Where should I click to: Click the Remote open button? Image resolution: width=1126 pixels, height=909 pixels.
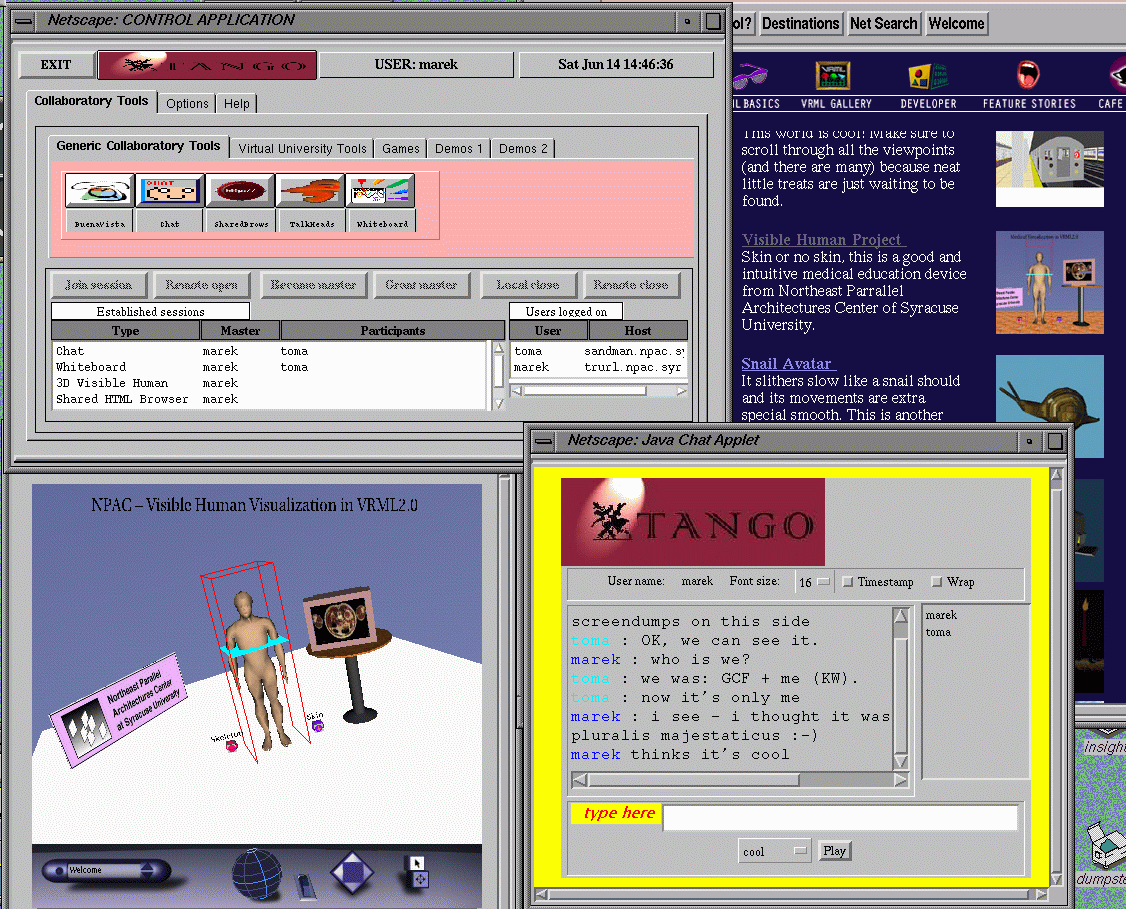(201, 285)
